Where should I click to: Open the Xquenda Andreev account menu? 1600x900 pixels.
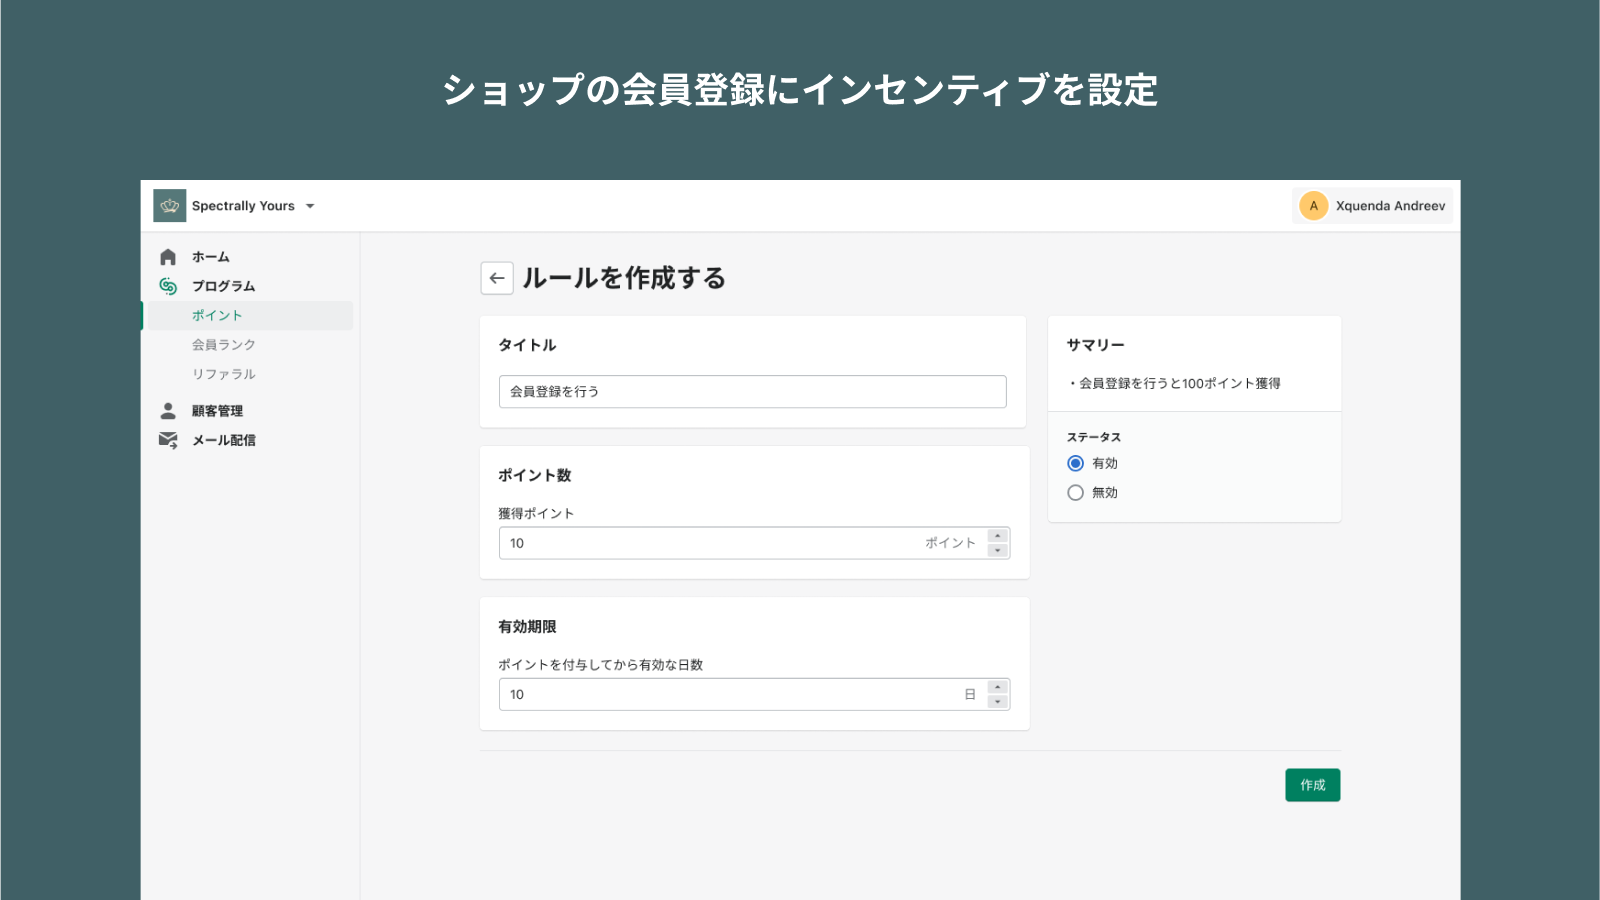coord(1372,206)
